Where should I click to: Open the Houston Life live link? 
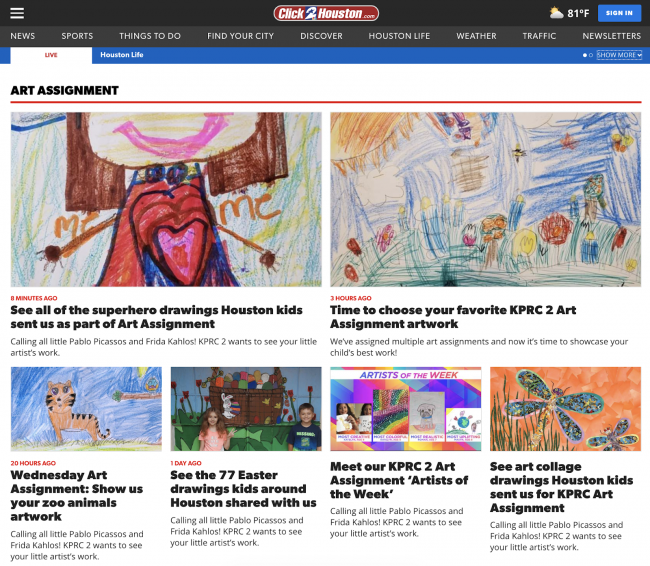click(122, 55)
